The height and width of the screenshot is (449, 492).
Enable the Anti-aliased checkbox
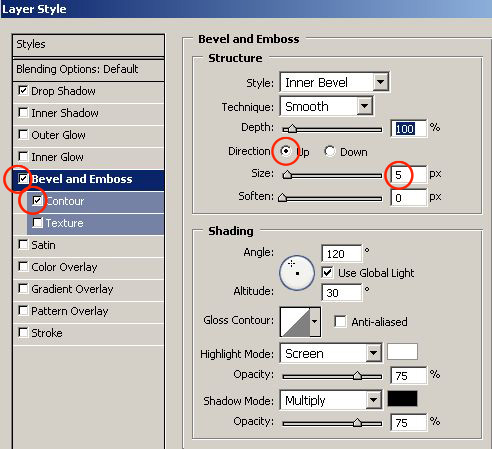(340, 322)
